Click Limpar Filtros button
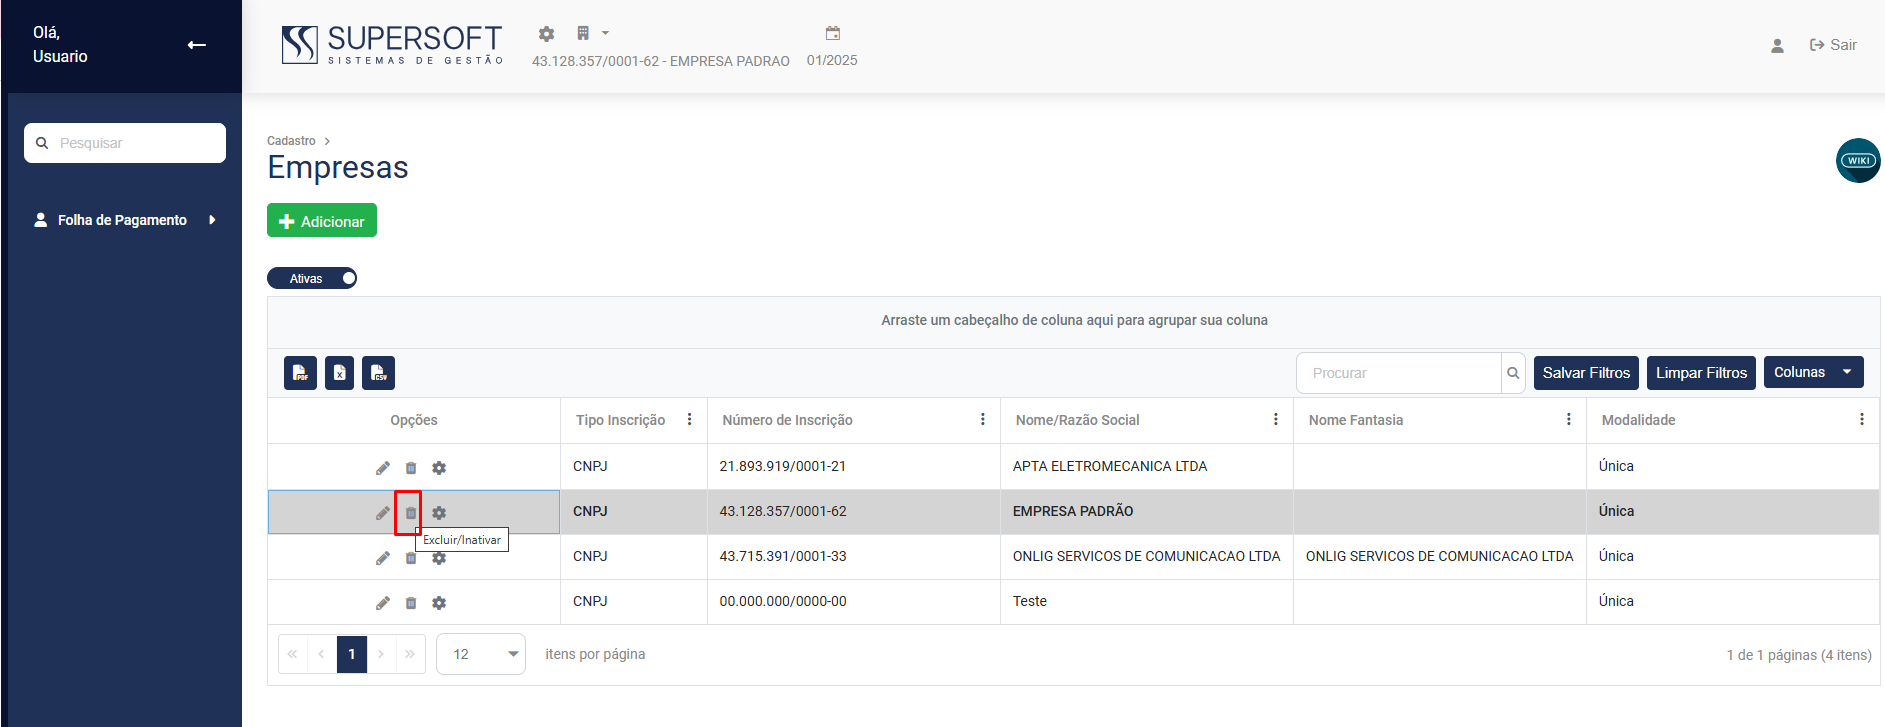The image size is (1885, 727). (x=1700, y=373)
